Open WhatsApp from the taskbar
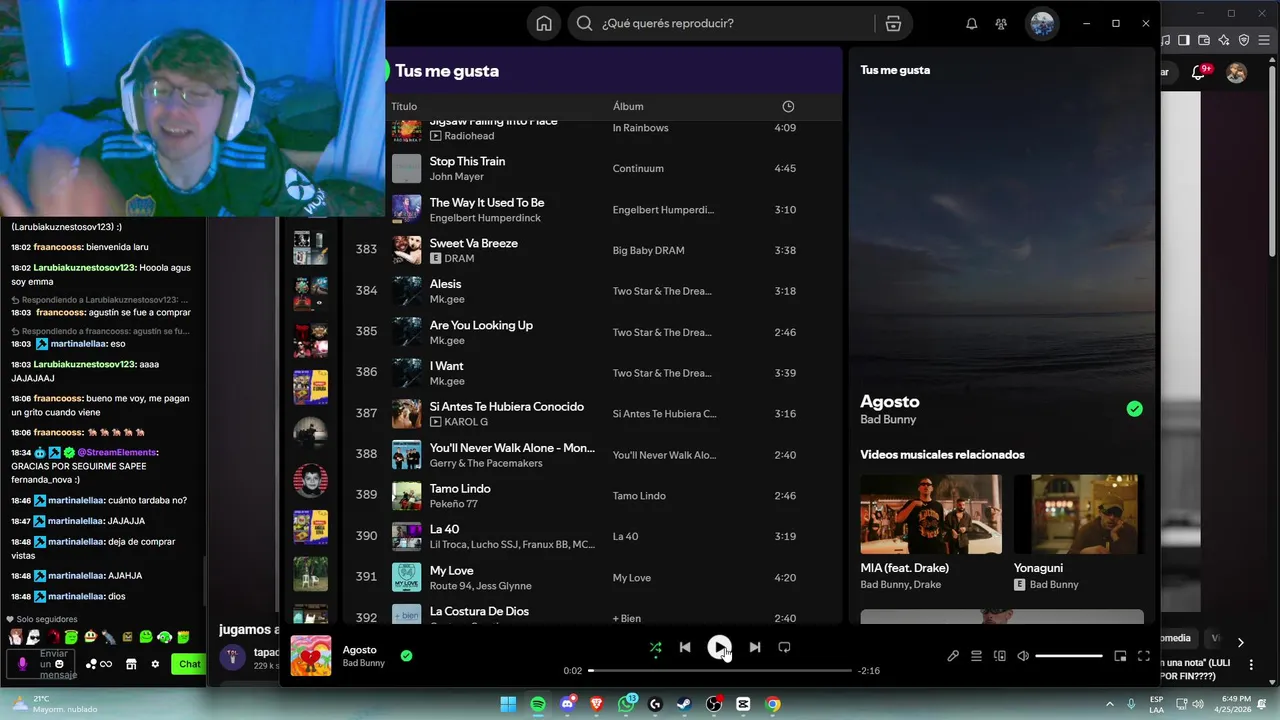 point(627,704)
